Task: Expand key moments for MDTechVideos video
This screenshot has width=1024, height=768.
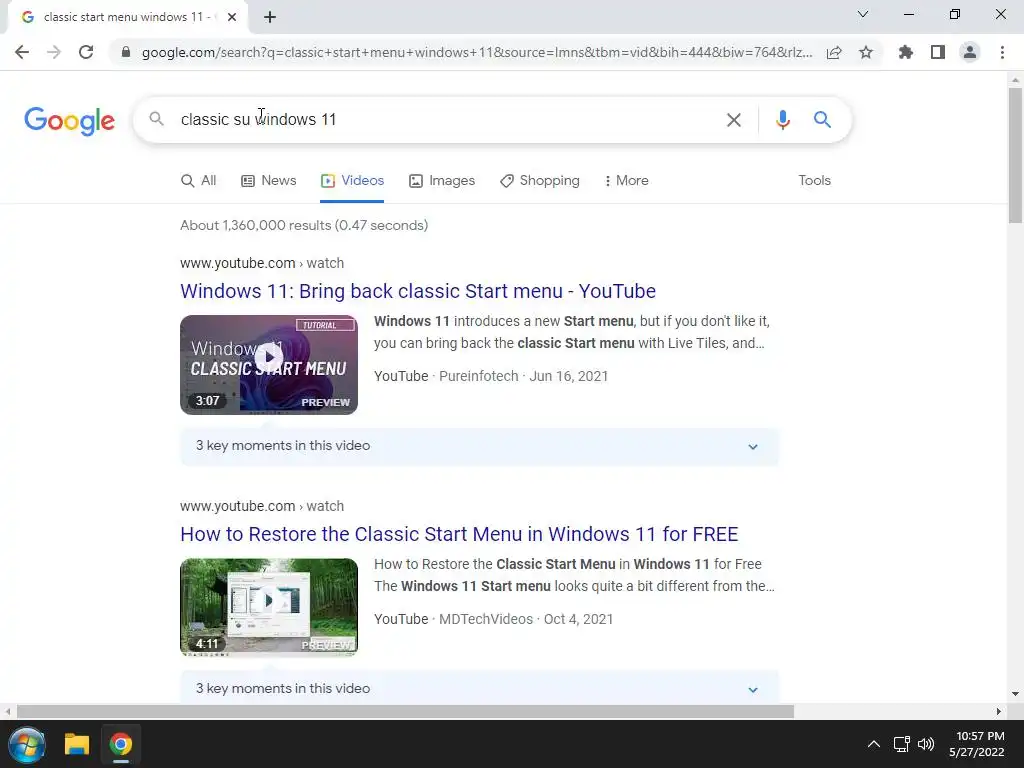Action: (x=479, y=688)
